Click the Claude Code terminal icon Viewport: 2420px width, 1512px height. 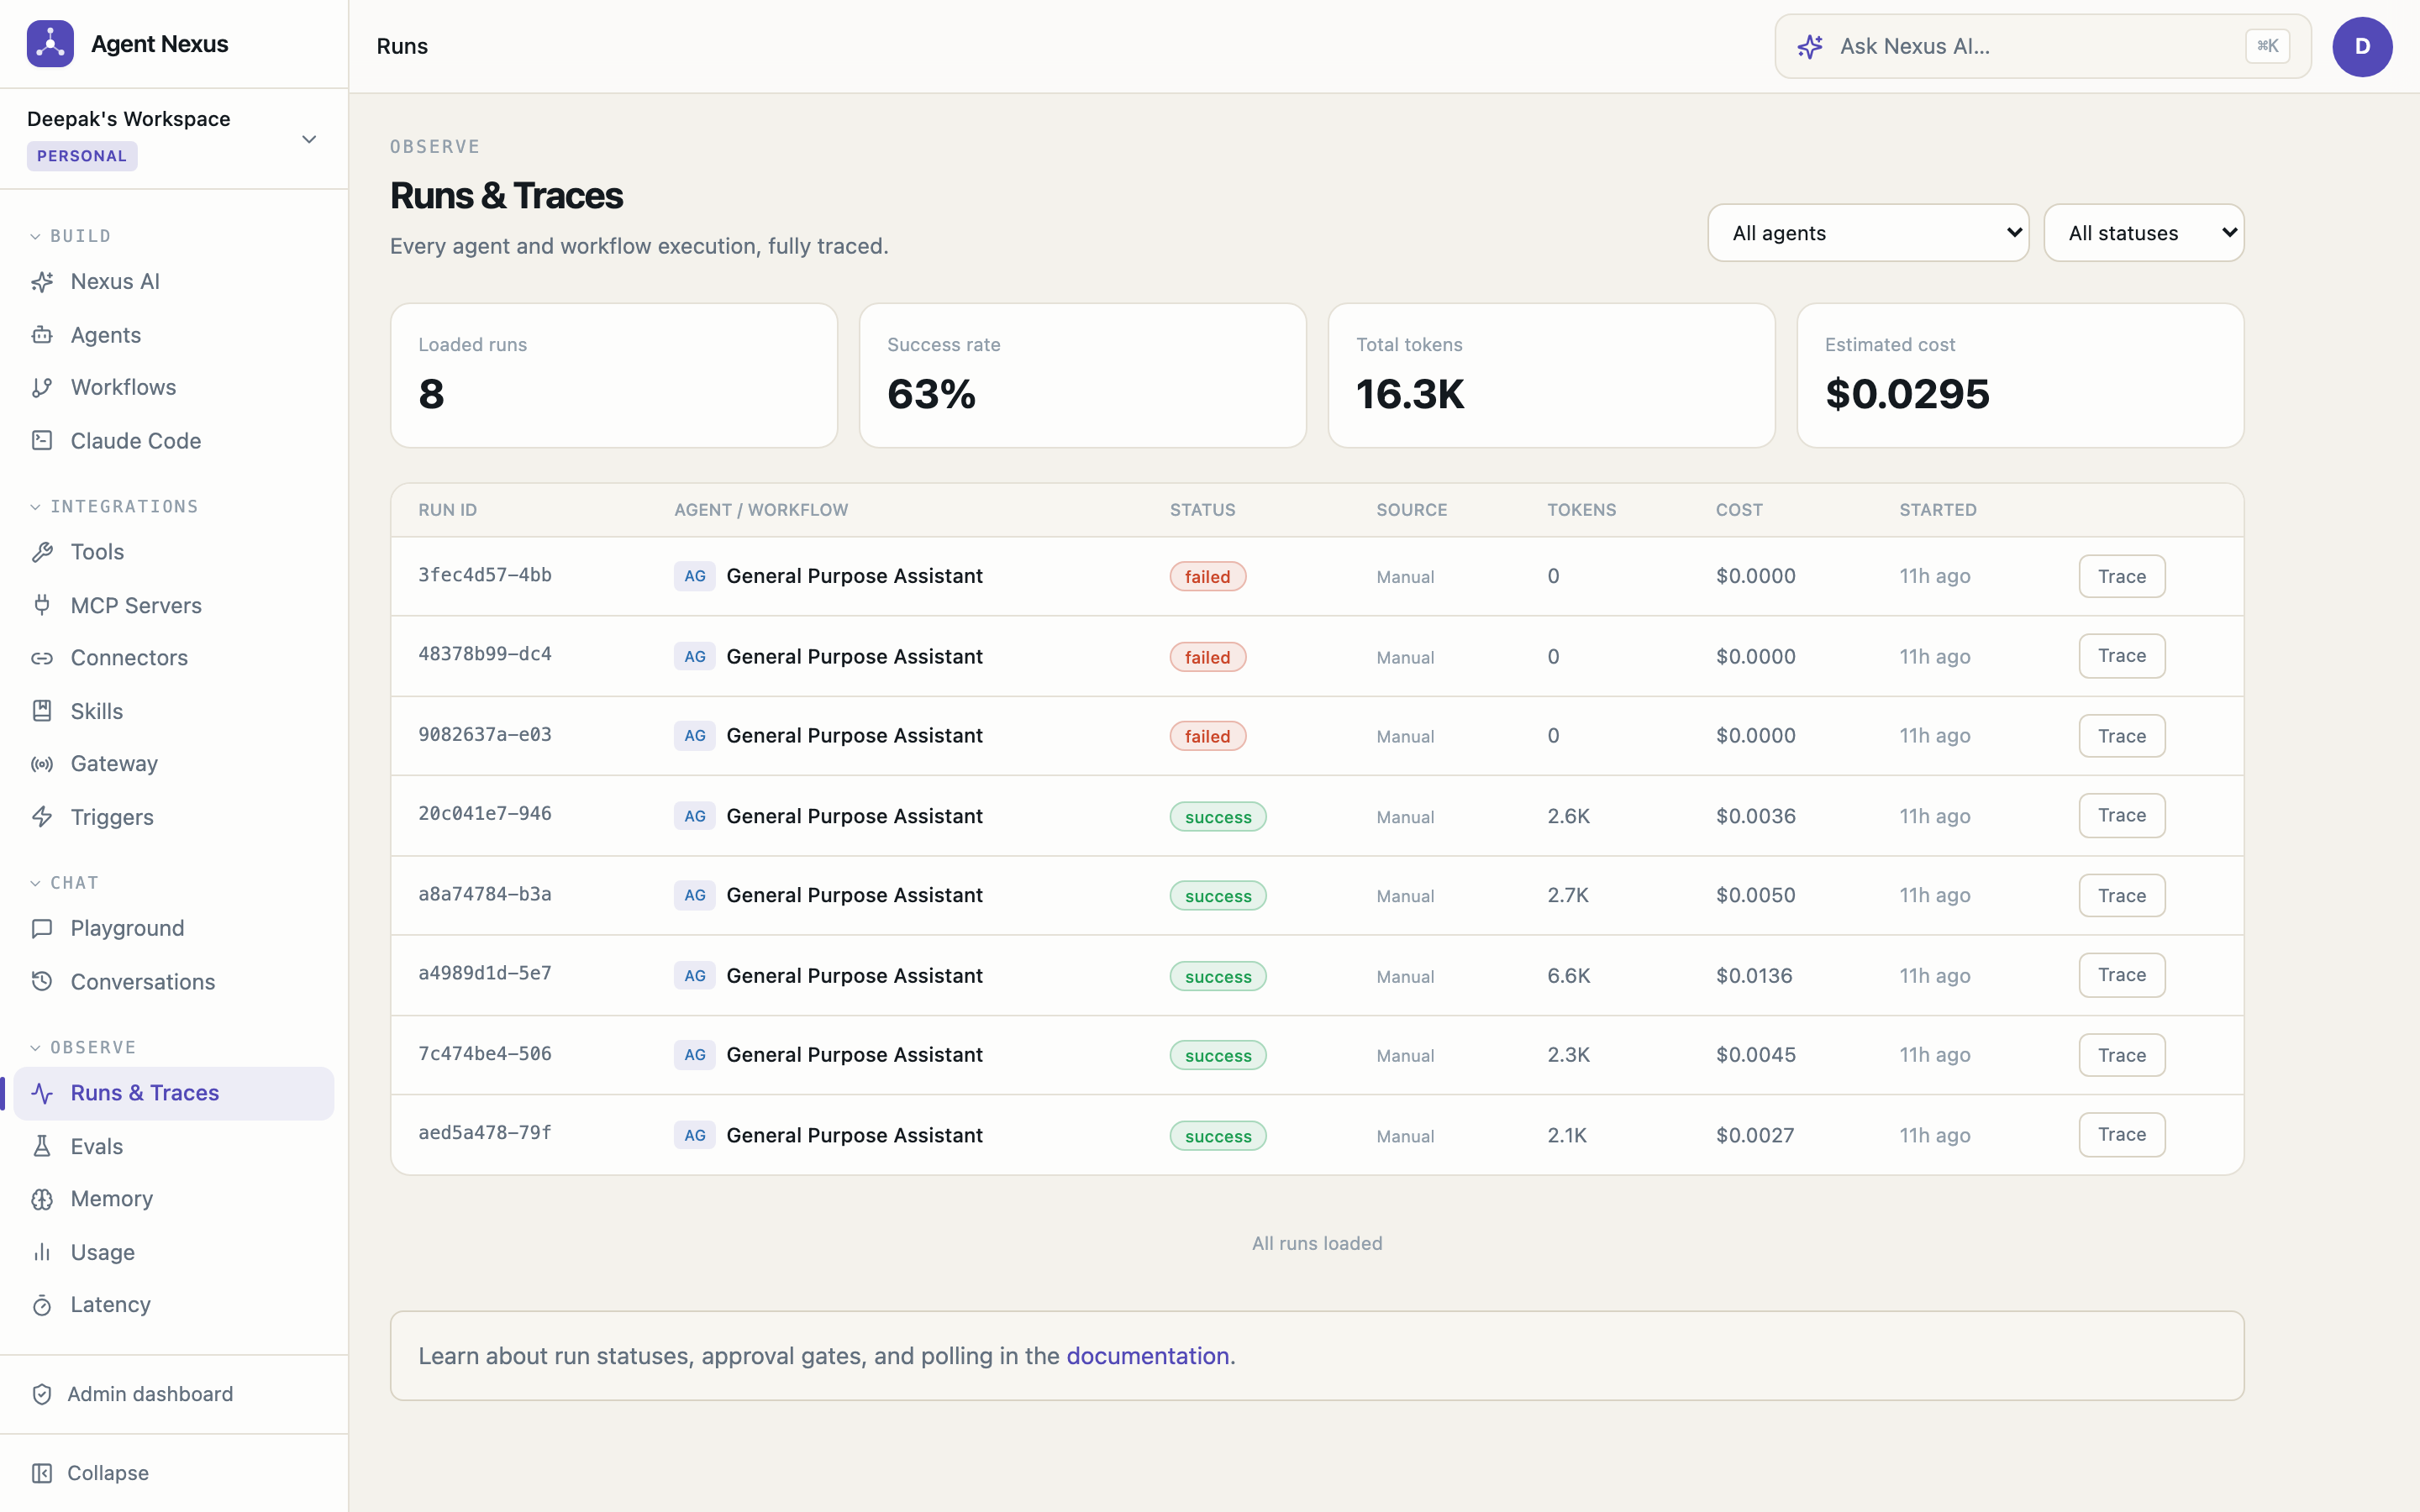pyautogui.click(x=42, y=441)
